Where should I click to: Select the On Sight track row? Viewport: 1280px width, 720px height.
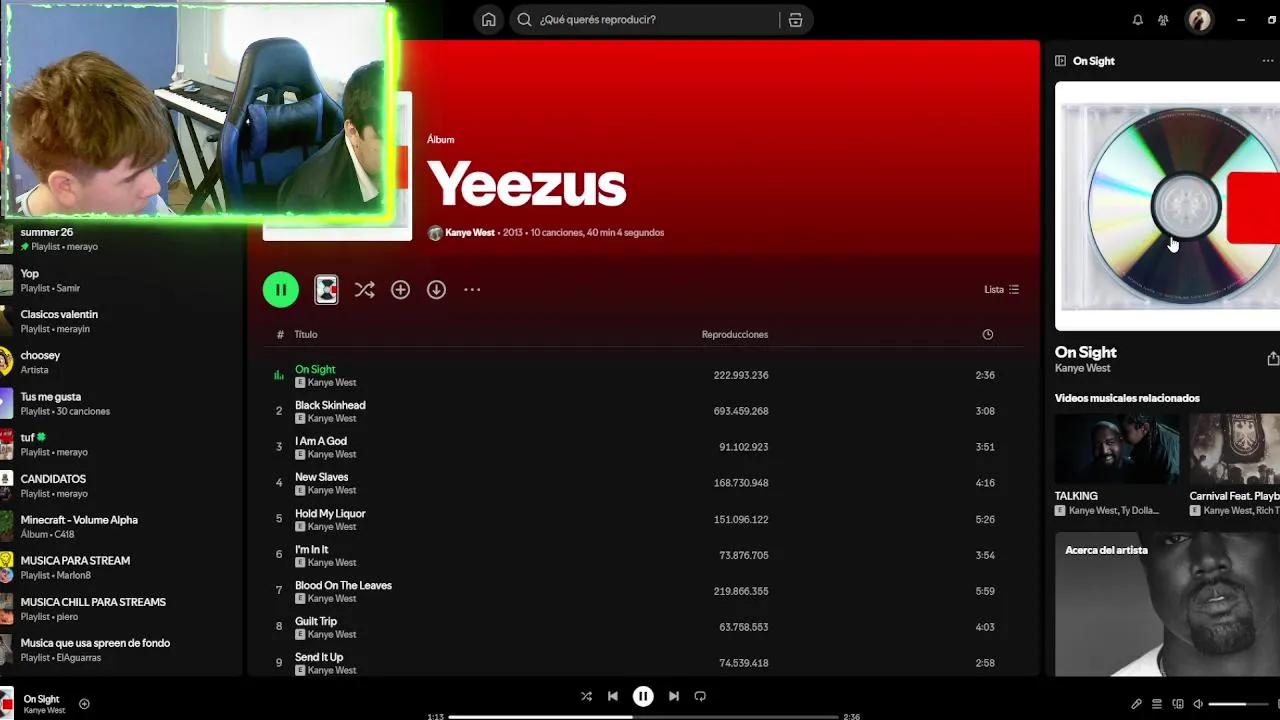(x=644, y=375)
